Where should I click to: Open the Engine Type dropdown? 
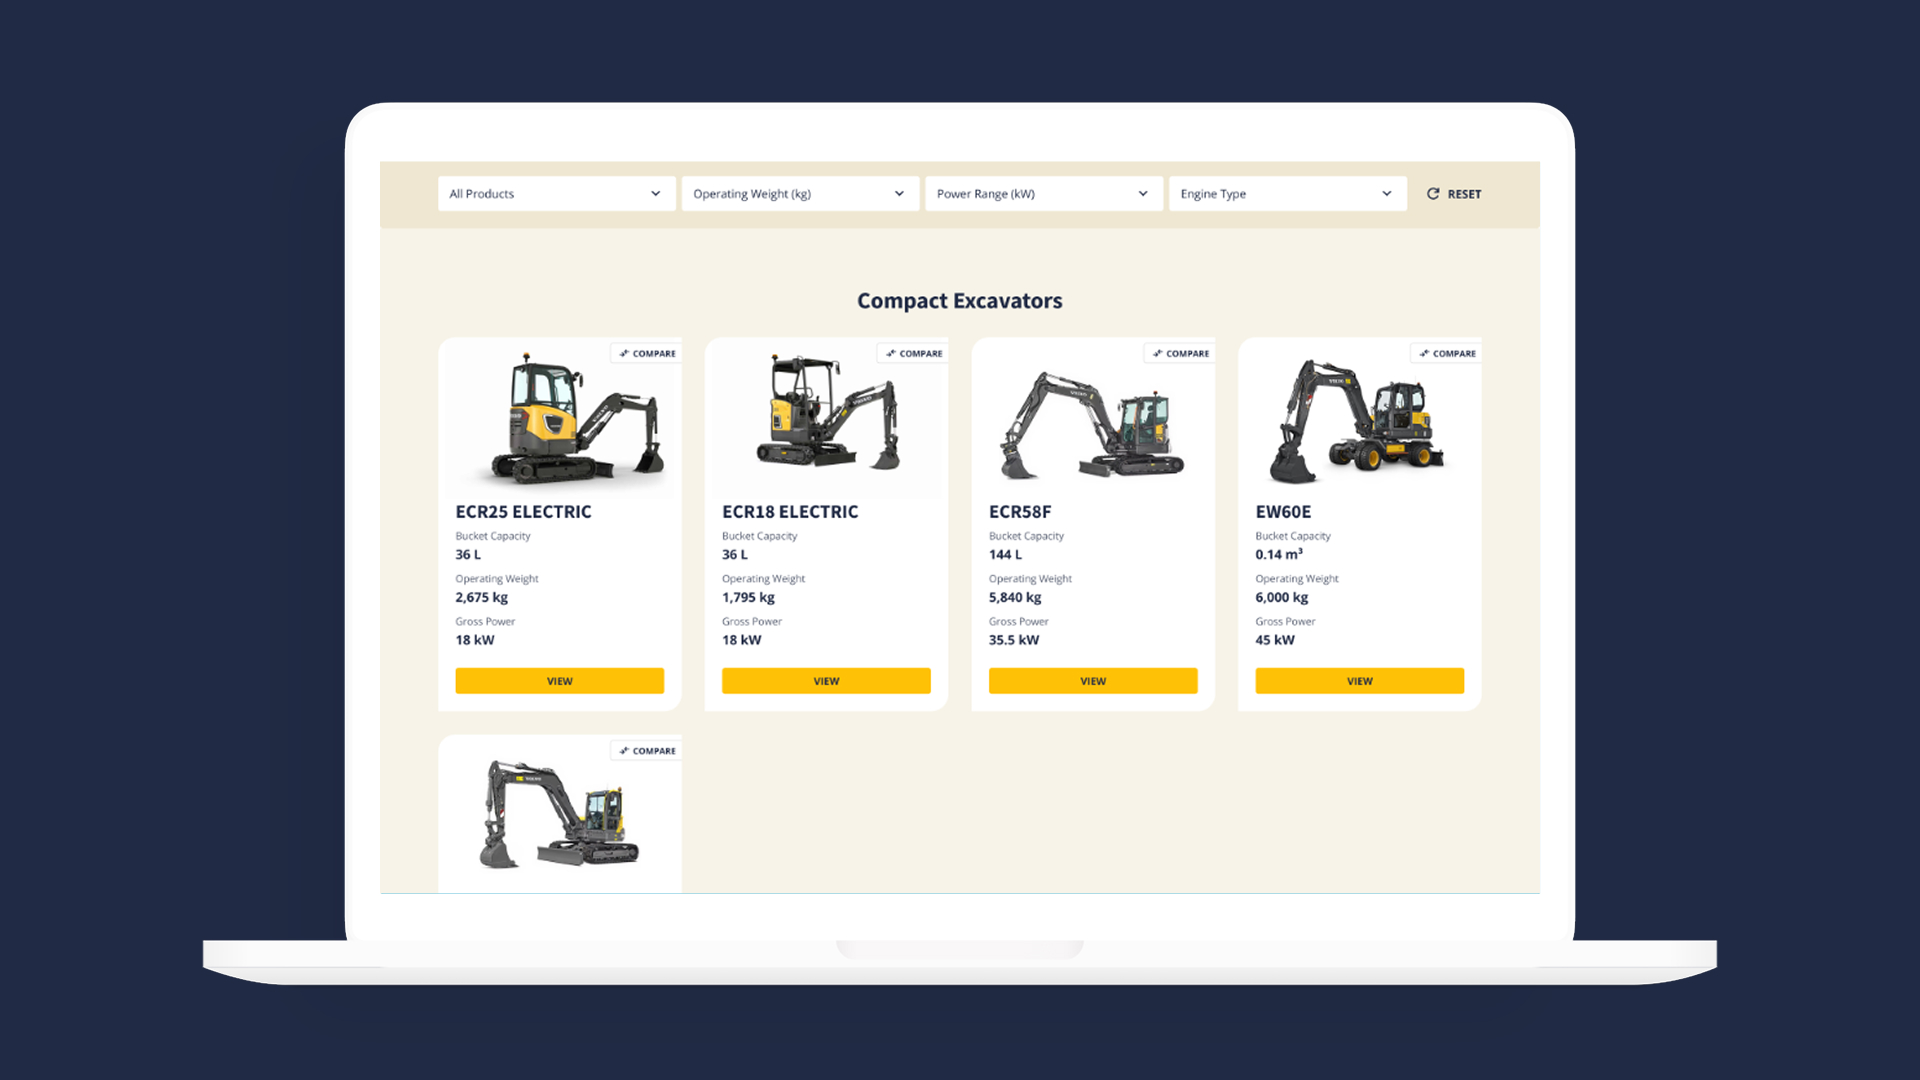click(x=1288, y=194)
